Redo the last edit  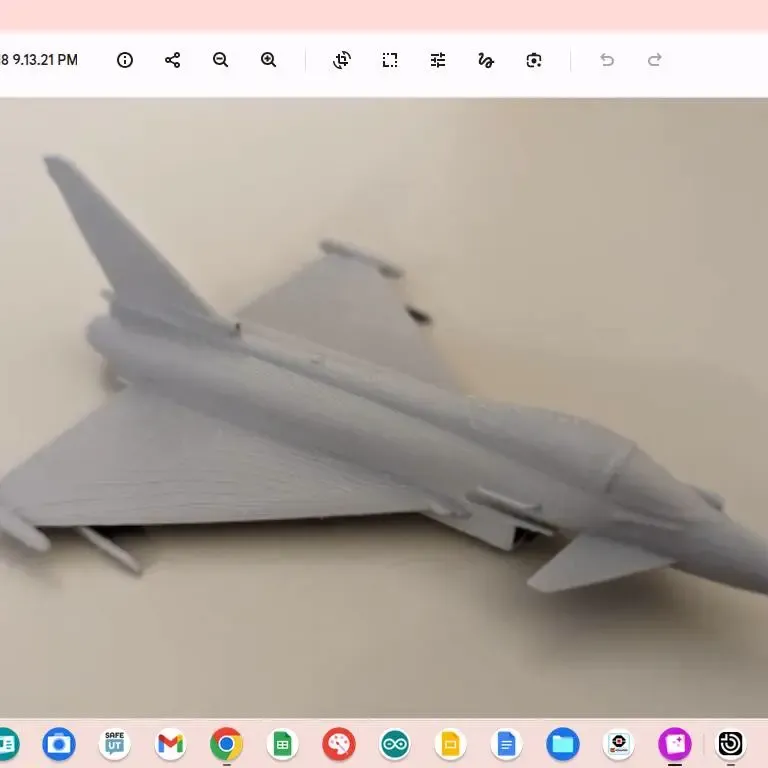(x=655, y=60)
